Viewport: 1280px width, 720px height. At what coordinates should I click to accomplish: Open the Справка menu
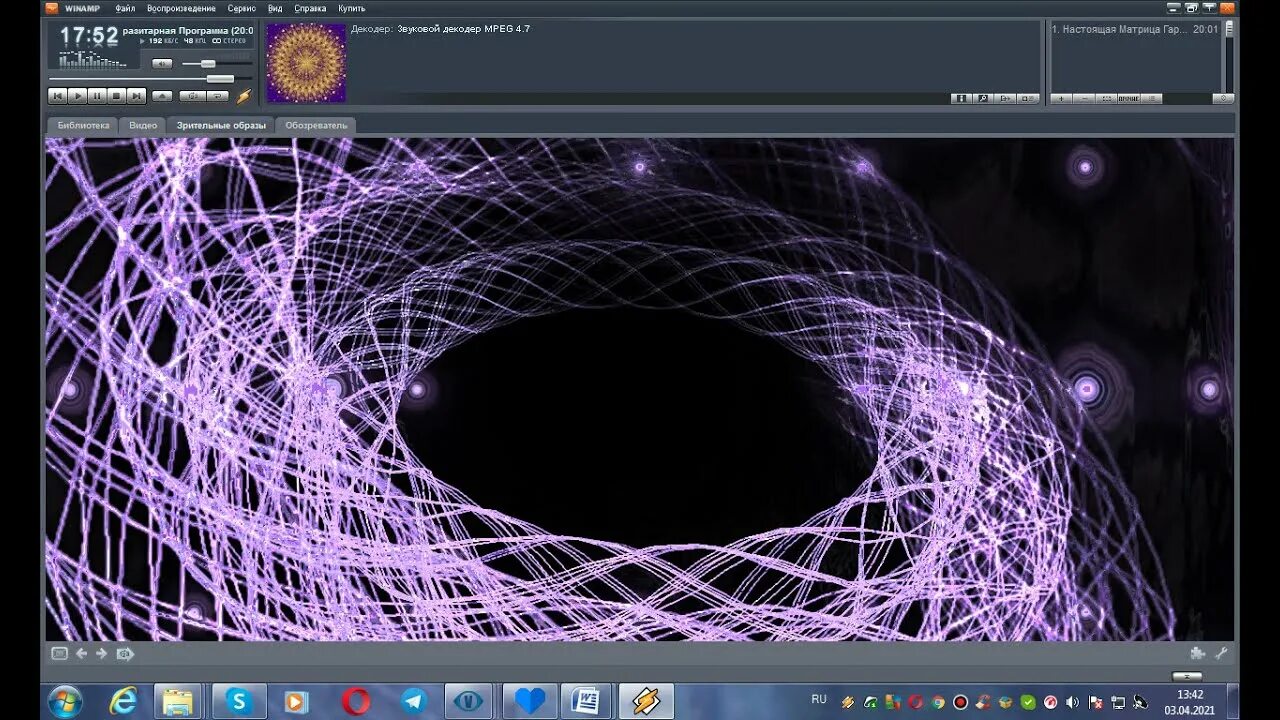click(310, 8)
